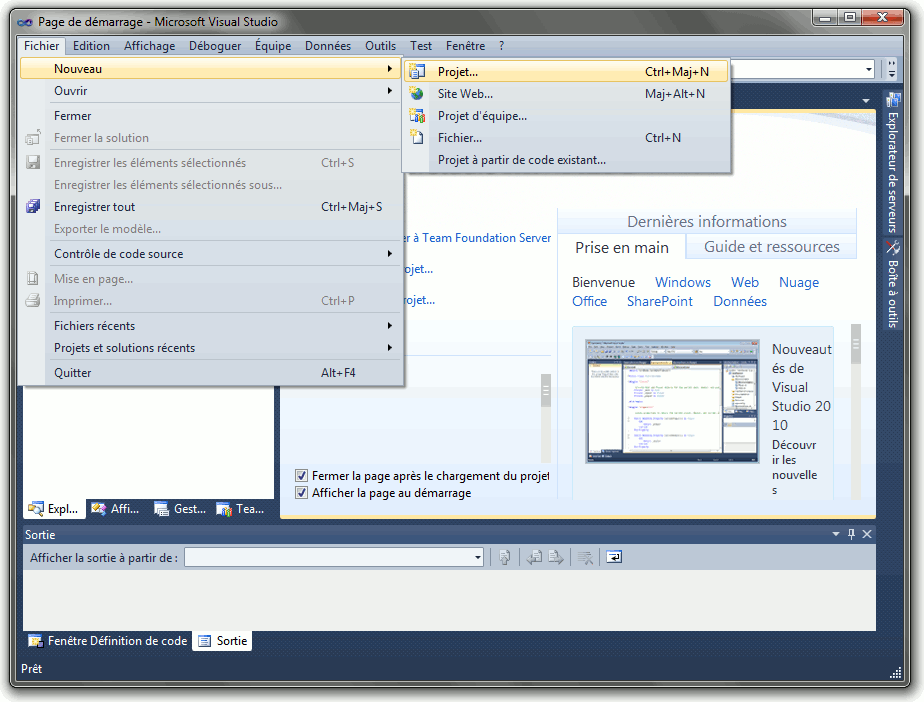Viewport: 924px width, 702px height.
Task: Click the Explorateur de serveurs icon
Action: coord(893,100)
